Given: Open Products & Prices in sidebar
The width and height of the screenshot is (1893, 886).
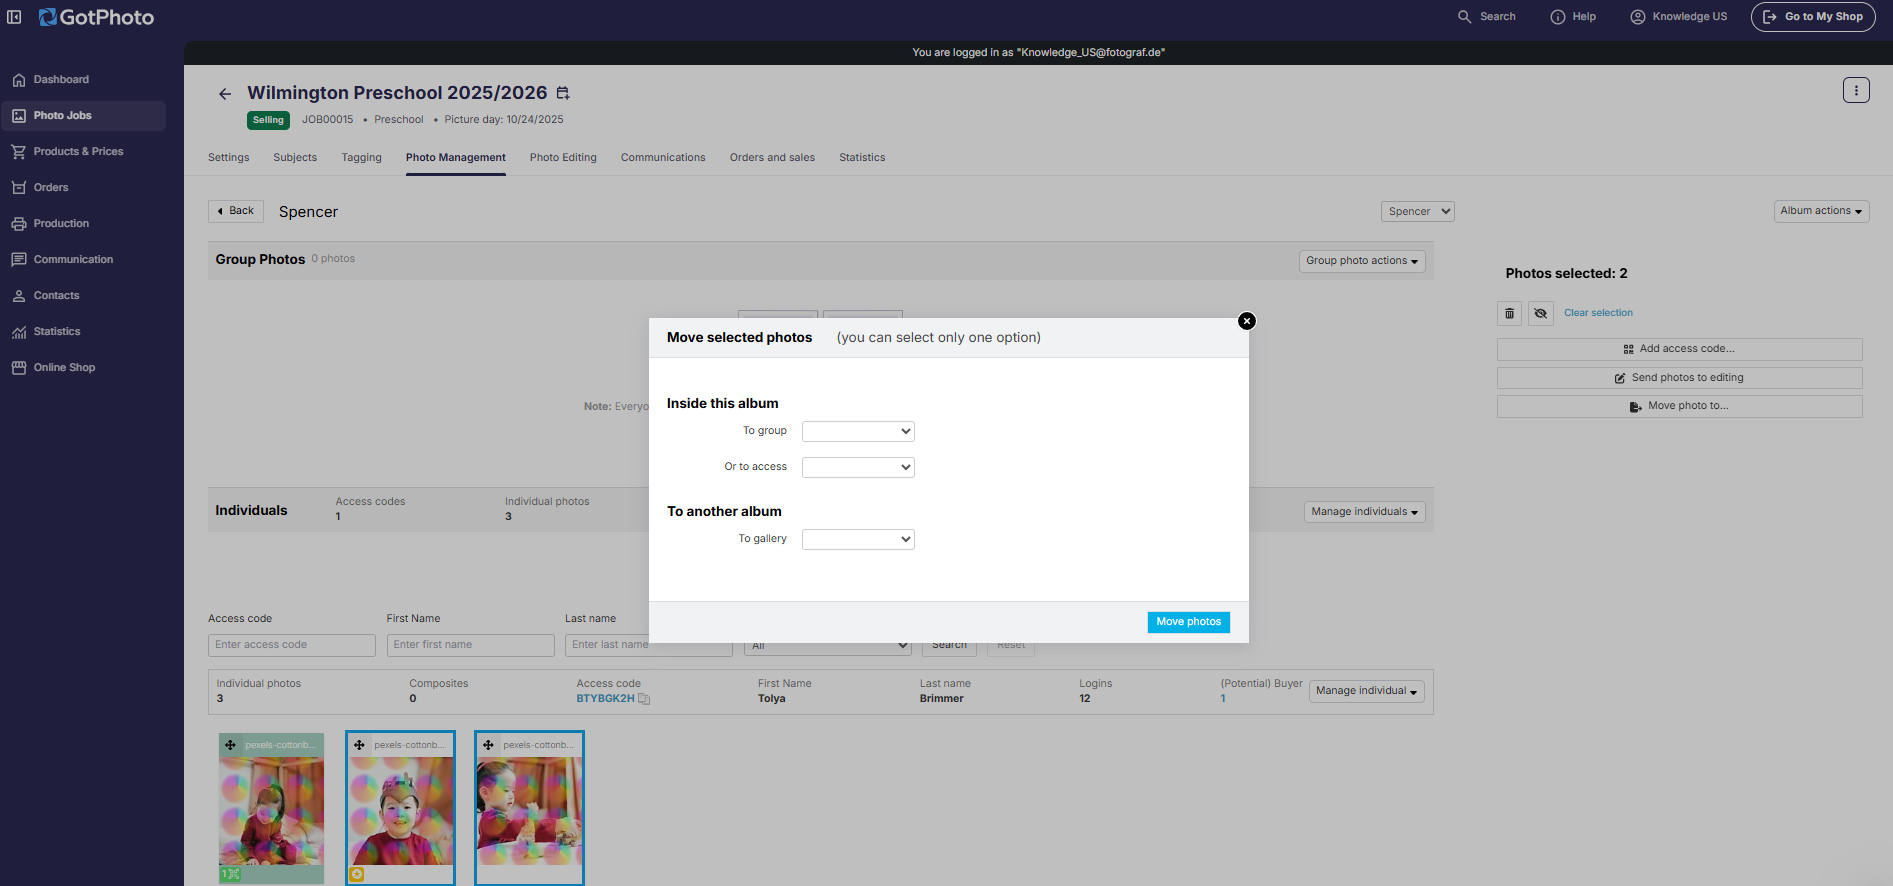Looking at the screenshot, I should tap(84, 152).
